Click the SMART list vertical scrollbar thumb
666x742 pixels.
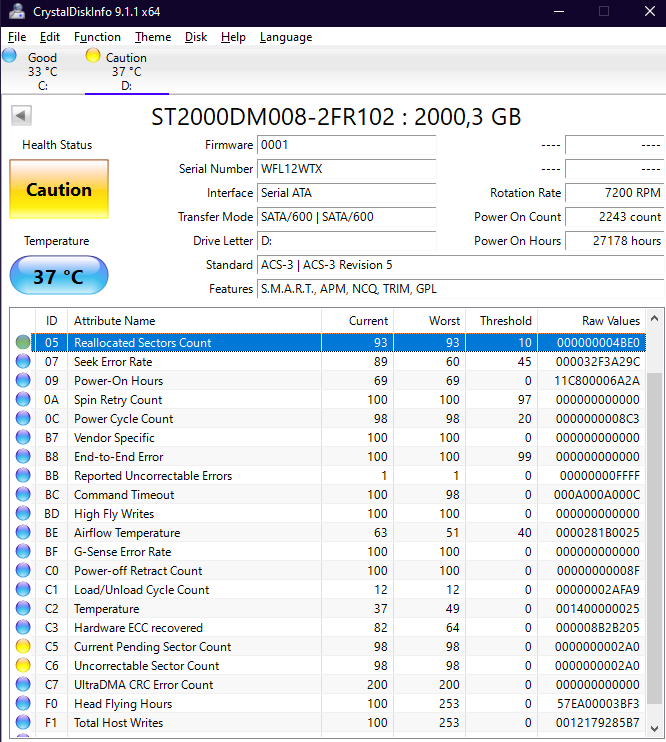[655, 538]
